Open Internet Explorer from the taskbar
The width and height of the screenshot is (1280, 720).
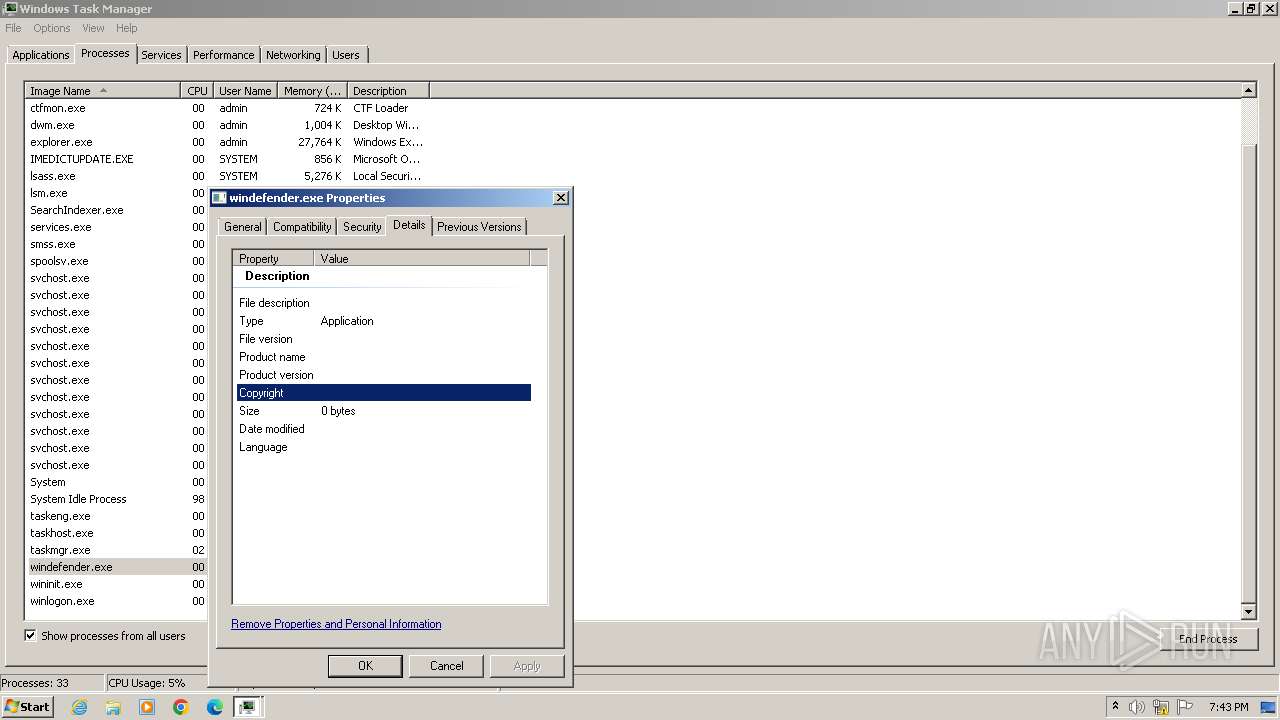(x=79, y=707)
